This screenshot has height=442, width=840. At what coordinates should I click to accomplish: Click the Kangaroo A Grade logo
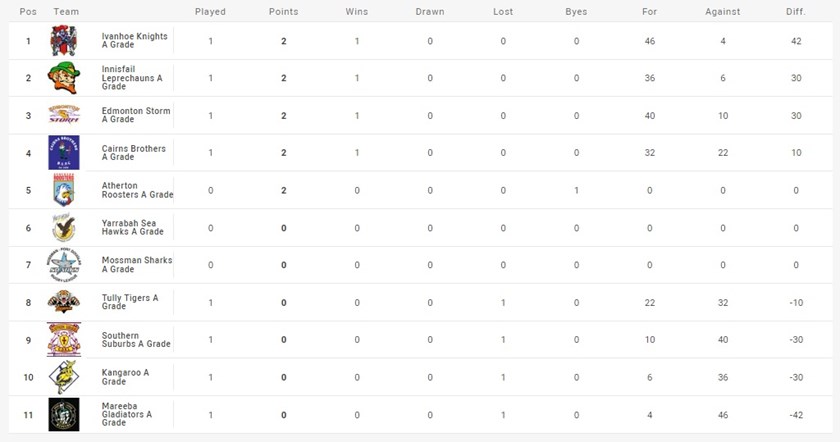[x=63, y=376]
